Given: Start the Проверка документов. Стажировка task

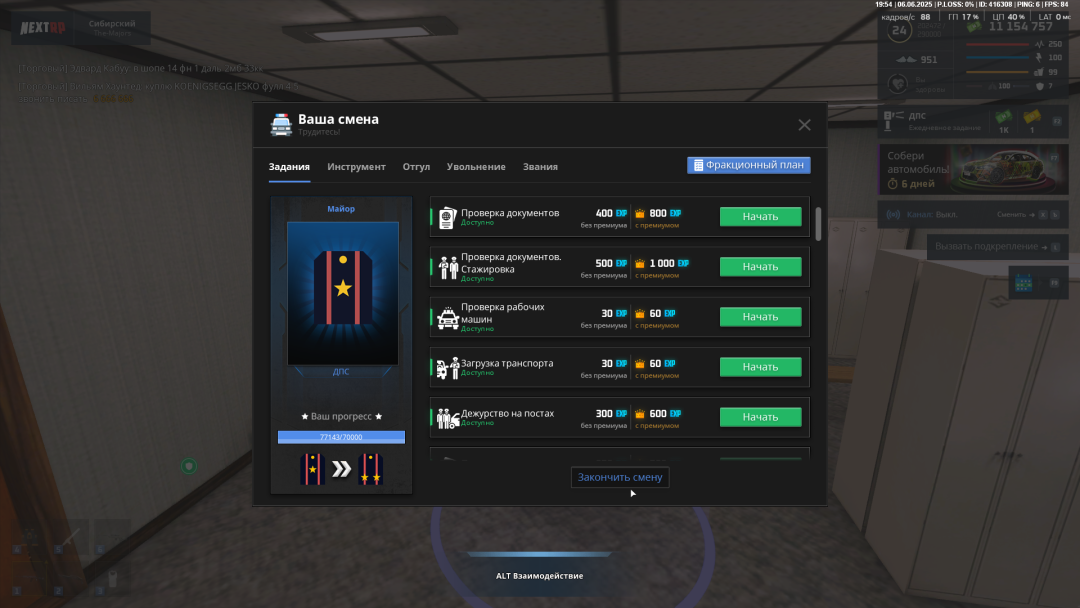Looking at the screenshot, I should (x=760, y=266).
